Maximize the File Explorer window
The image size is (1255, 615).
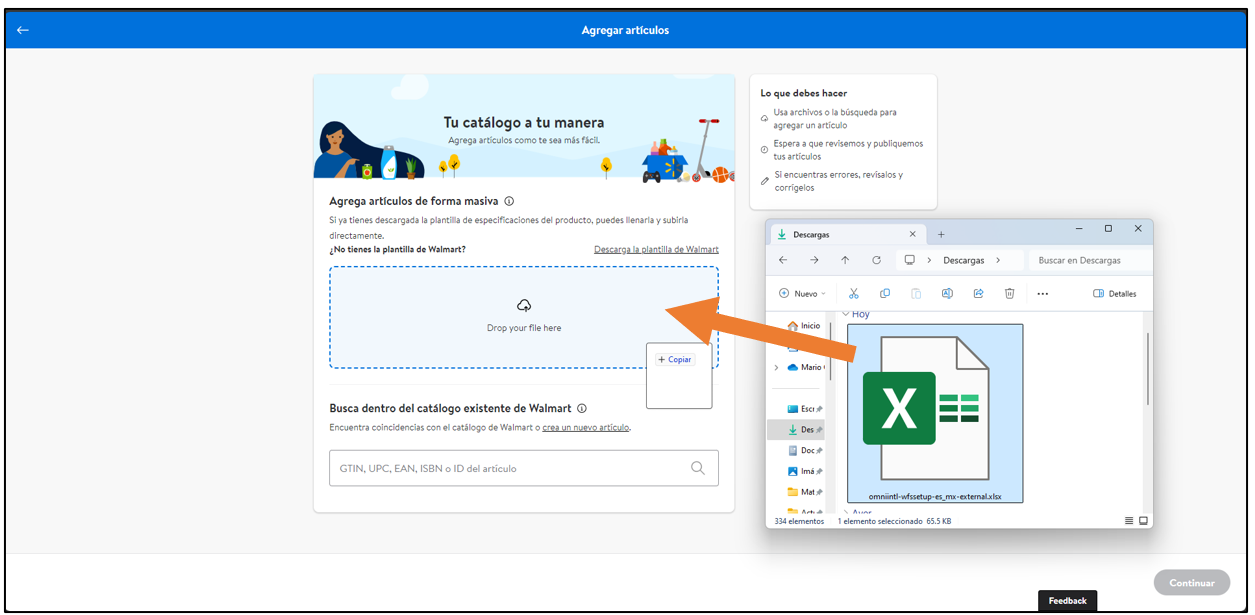click(x=1108, y=229)
